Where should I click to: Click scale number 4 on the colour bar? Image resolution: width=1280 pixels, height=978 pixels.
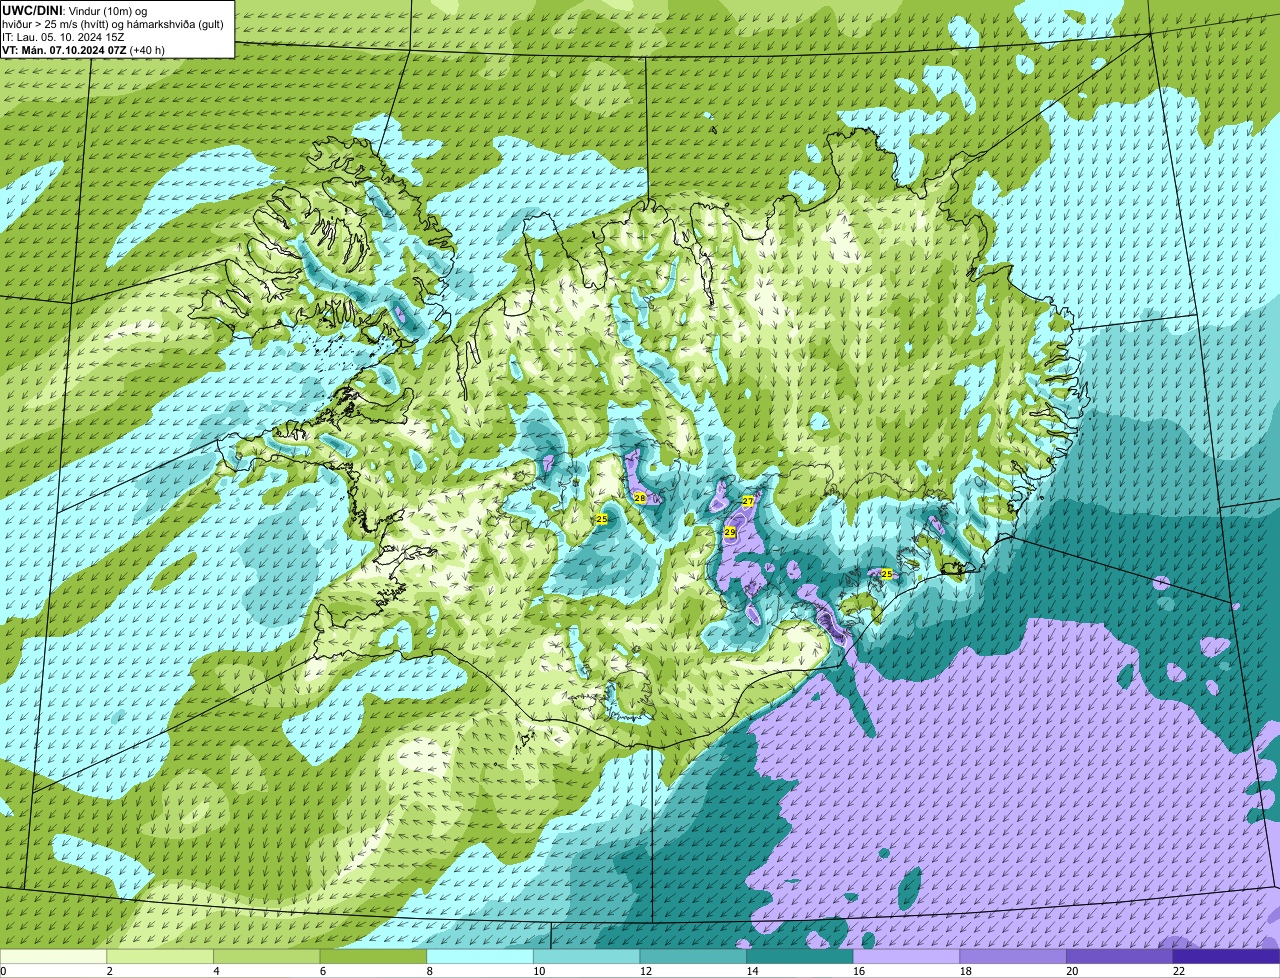tap(216, 971)
